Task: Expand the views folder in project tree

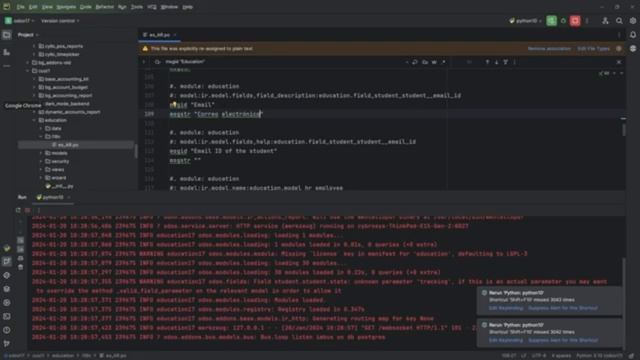Action: [41, 170]
